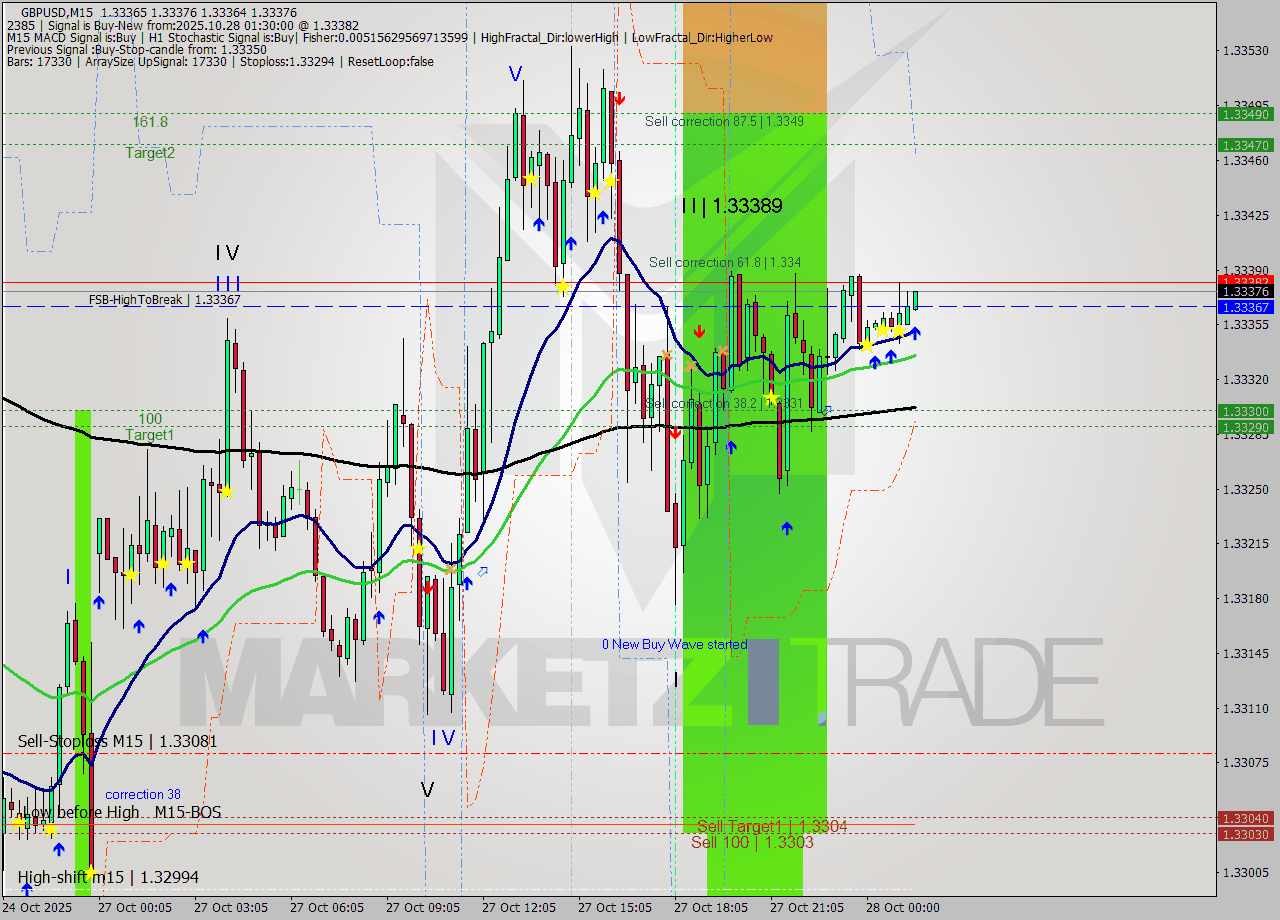Screen dimensions: 1280x920
Task: Select the blue buy arrow at the far right
Action: tap(917, 331)
